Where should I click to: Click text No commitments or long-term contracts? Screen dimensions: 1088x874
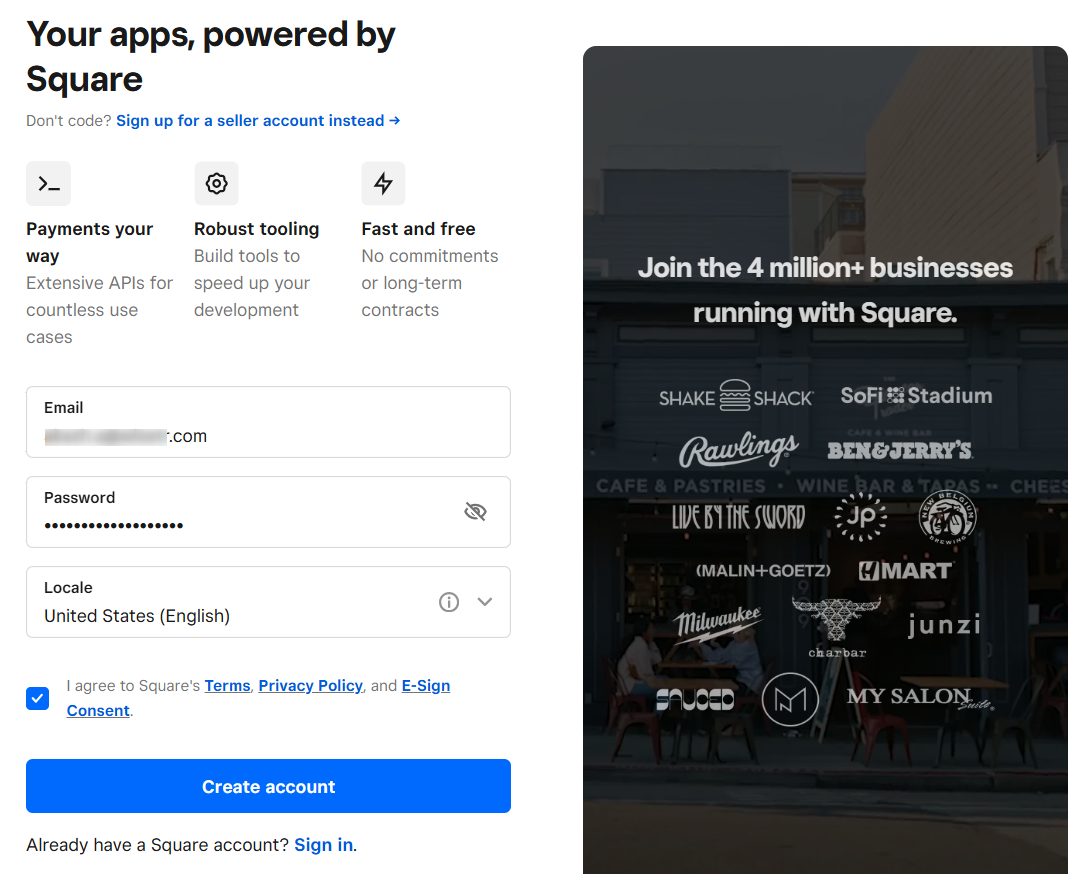pyautogui.click(x=430, y=283)
